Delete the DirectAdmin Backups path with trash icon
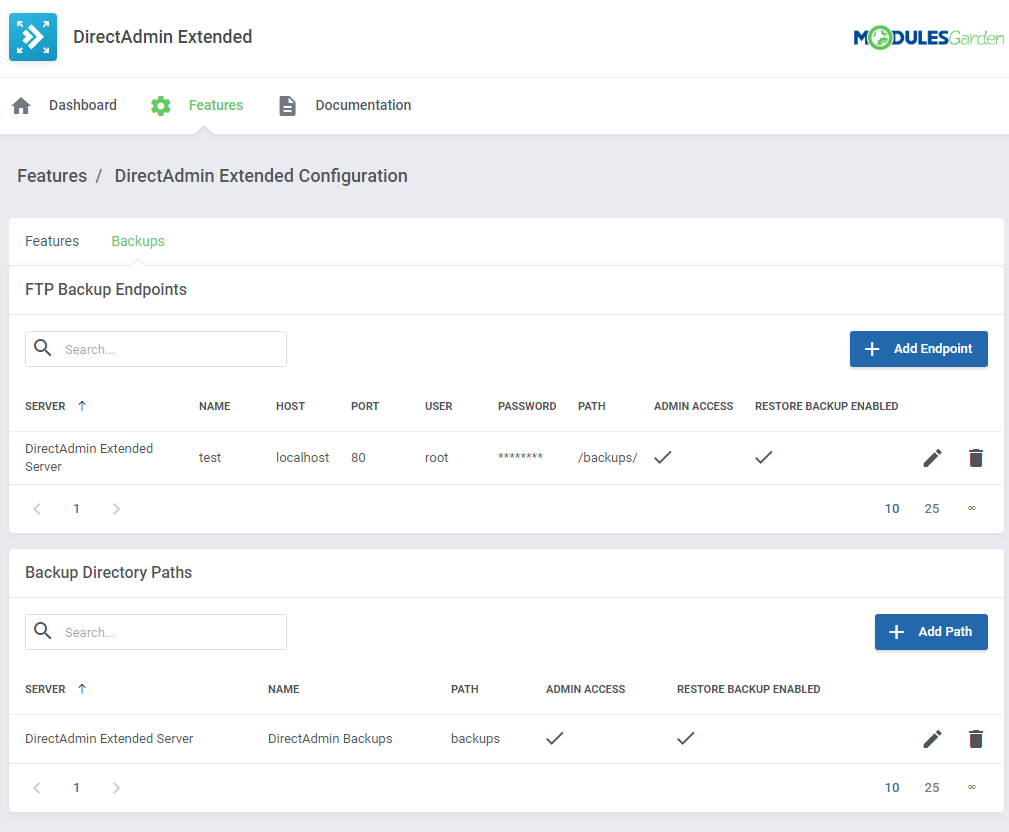Image resolution: width=1009 pixels, height=832 pixels. point(976,739)
